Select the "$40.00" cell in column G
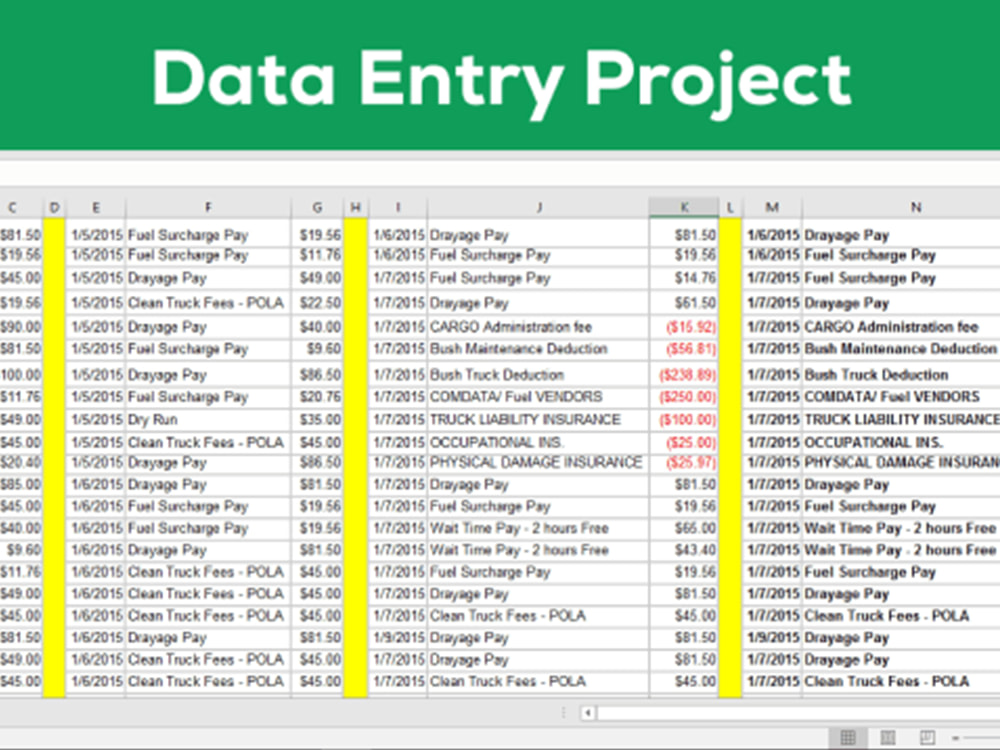Image resolution: width=1000 pixels, height=750 pixels. 317,327
